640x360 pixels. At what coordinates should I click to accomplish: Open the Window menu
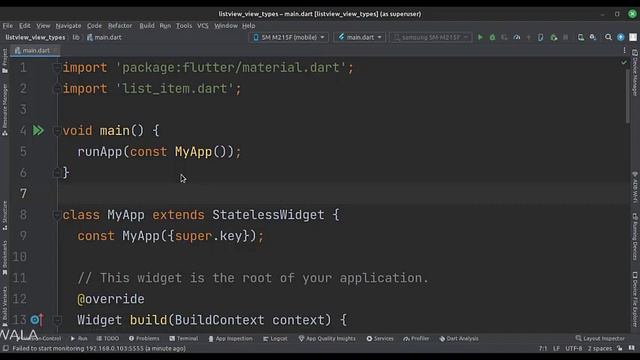pyautogui.click(x=226, y=25)
